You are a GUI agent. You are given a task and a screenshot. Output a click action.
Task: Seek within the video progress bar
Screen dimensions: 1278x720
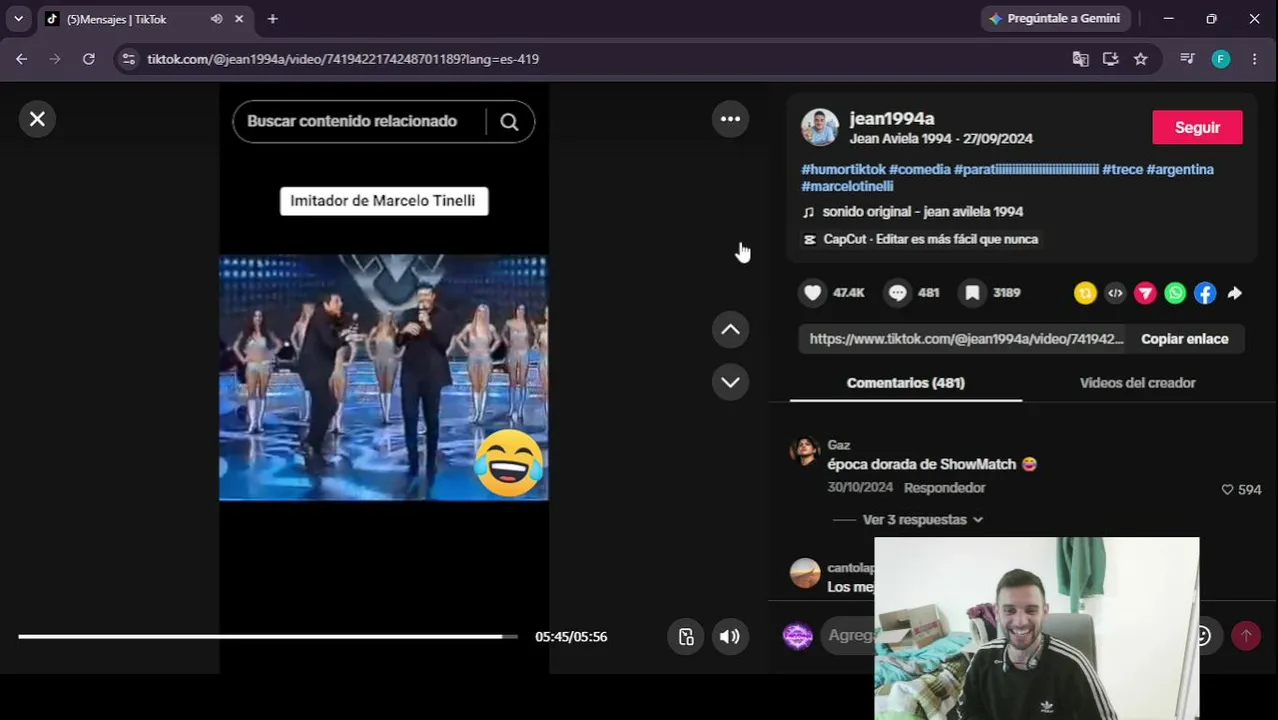pyautogui.click(x=268, y=636)
